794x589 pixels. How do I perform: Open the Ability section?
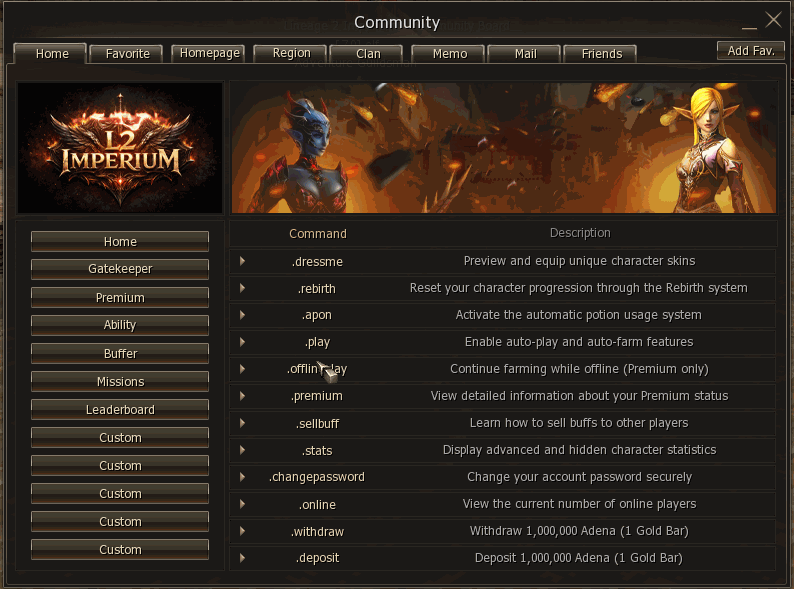pyautogui.click(x=120, y=325)
